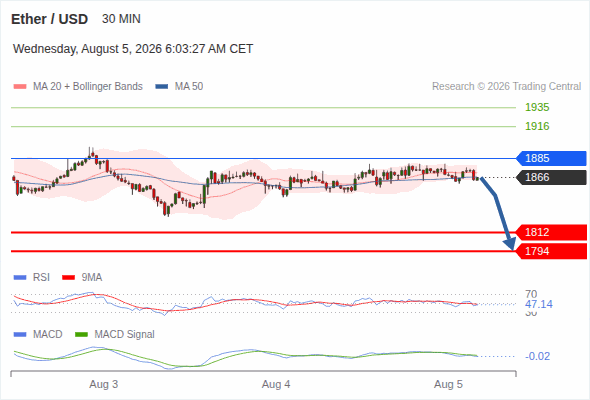Click the 1935 resistance level label

537,108
